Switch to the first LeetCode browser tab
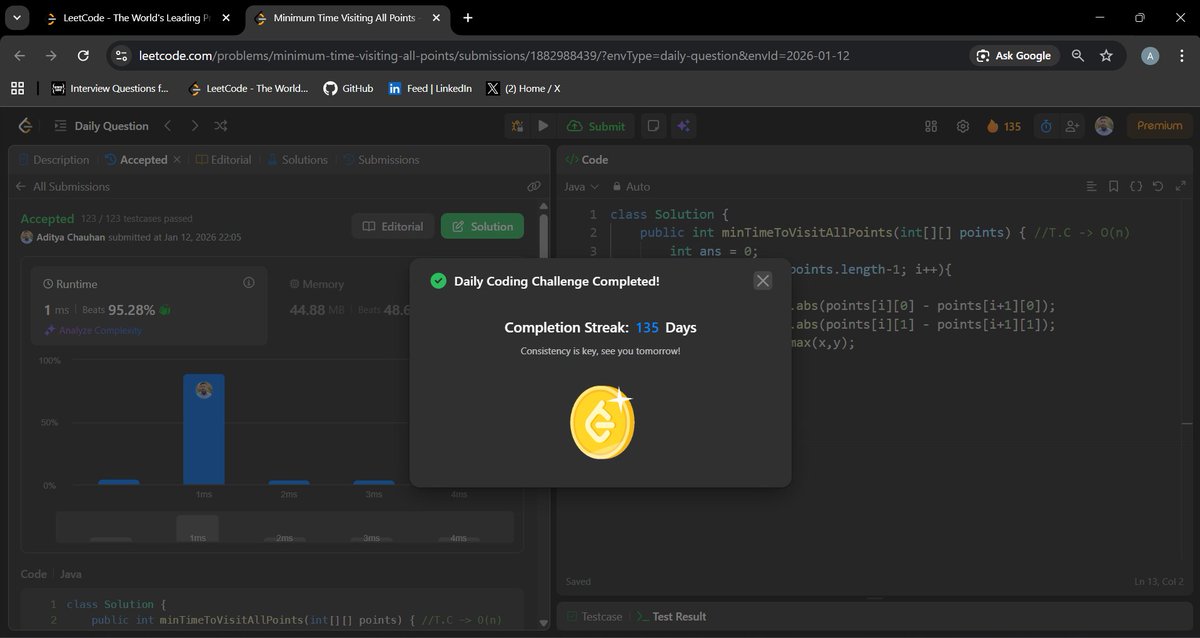The height and width of the screenshot is (638, 1200). click(x=136, y=18)
